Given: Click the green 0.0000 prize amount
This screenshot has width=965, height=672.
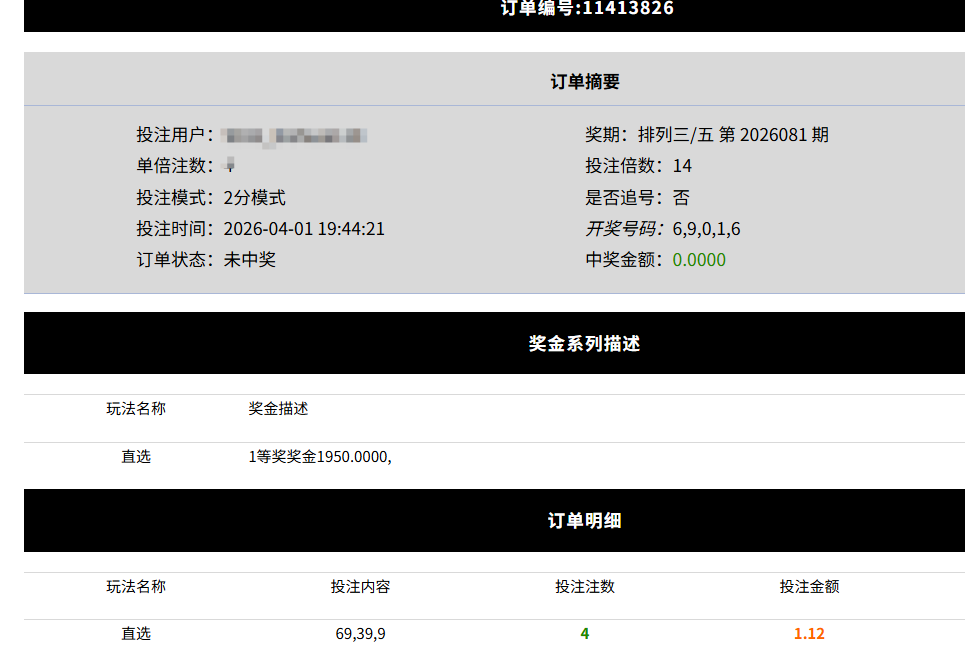Looking at the screenshot, I should [x=699, y=260].
